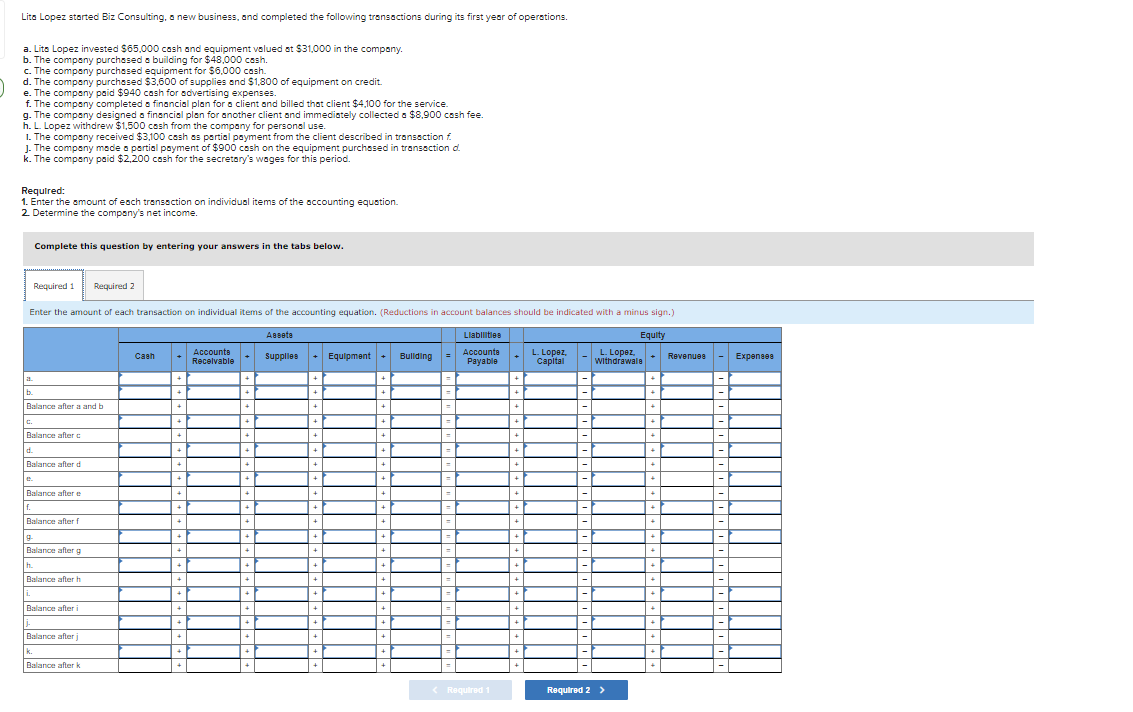Select the Cash field in row e.
Image resolution: width=1133 pixels, height=712 pixels.
pyautogui.click(x=145, y=479)
